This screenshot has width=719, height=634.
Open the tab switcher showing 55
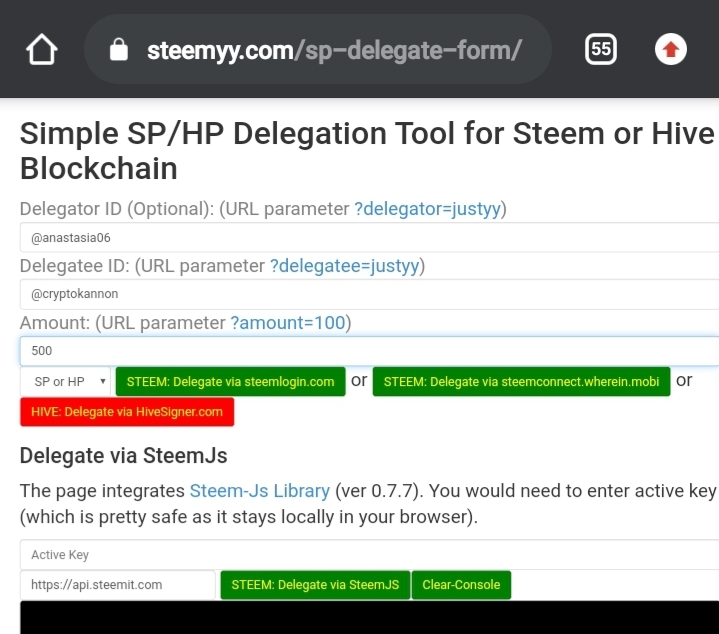[600, 49]
